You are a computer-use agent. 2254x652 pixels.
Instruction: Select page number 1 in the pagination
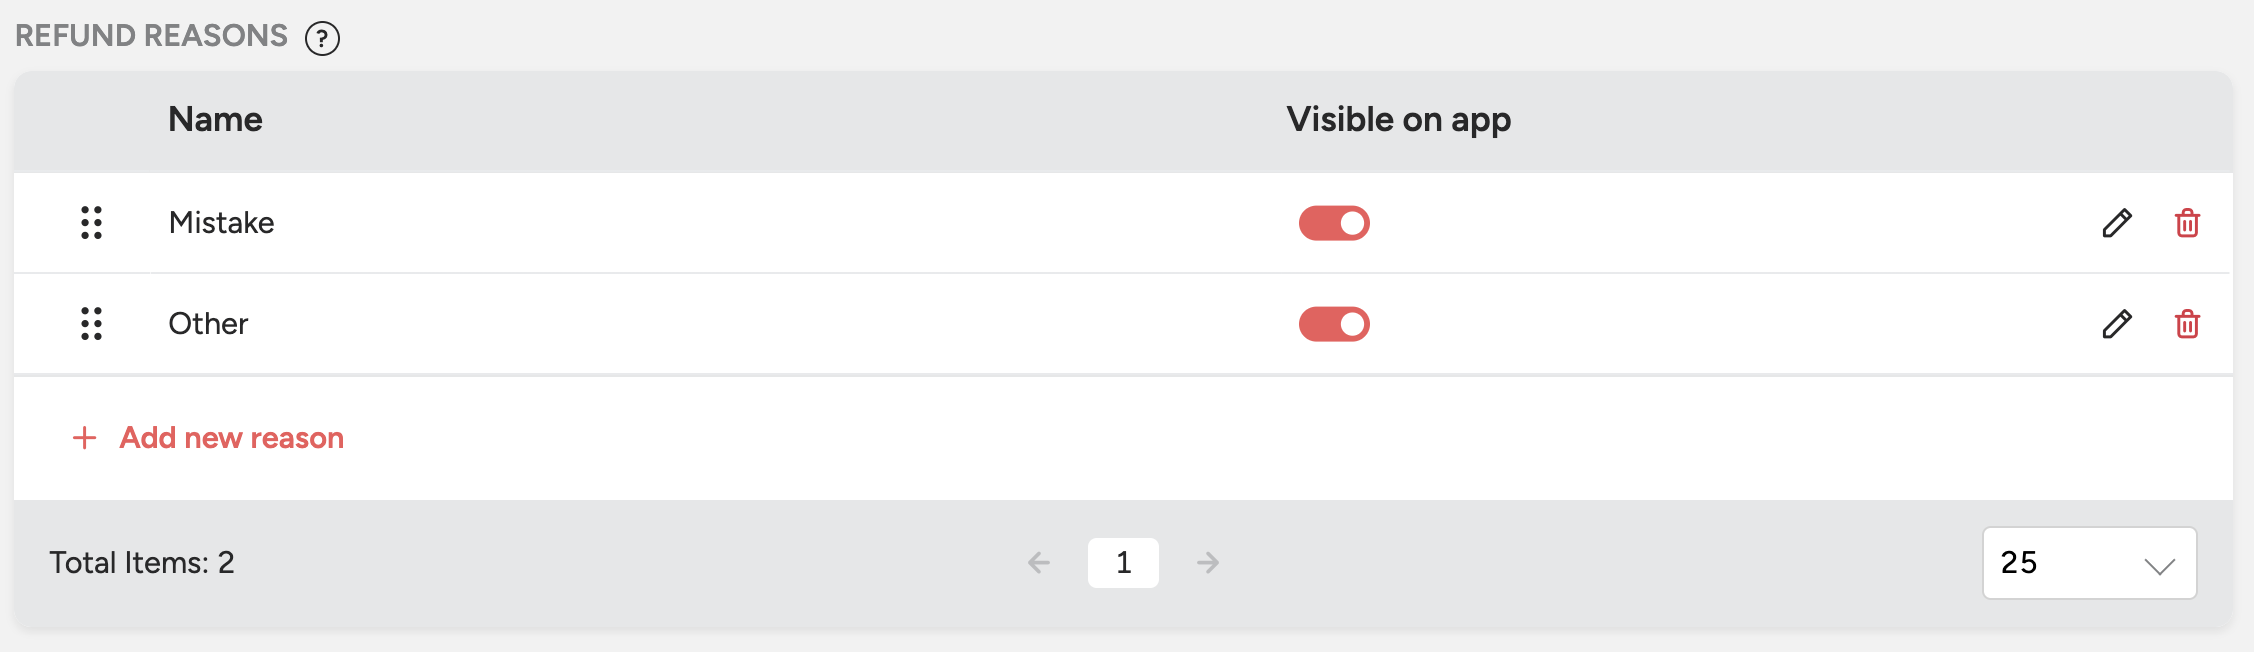1123,563
